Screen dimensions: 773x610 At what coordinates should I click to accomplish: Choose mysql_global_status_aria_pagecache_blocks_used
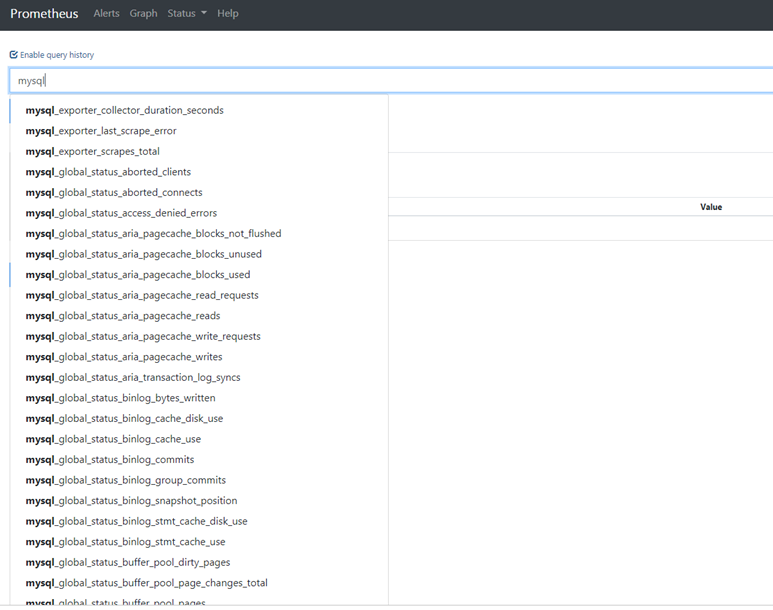coord(199,275)
